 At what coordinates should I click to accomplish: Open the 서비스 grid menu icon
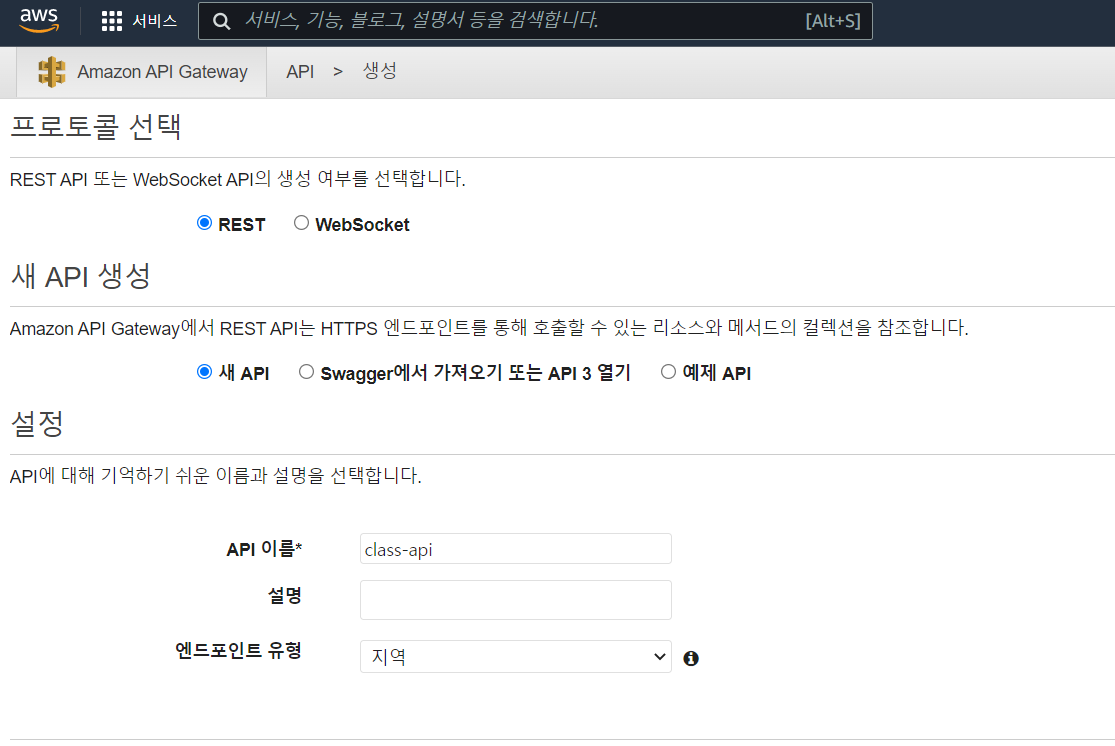point(112,21)
